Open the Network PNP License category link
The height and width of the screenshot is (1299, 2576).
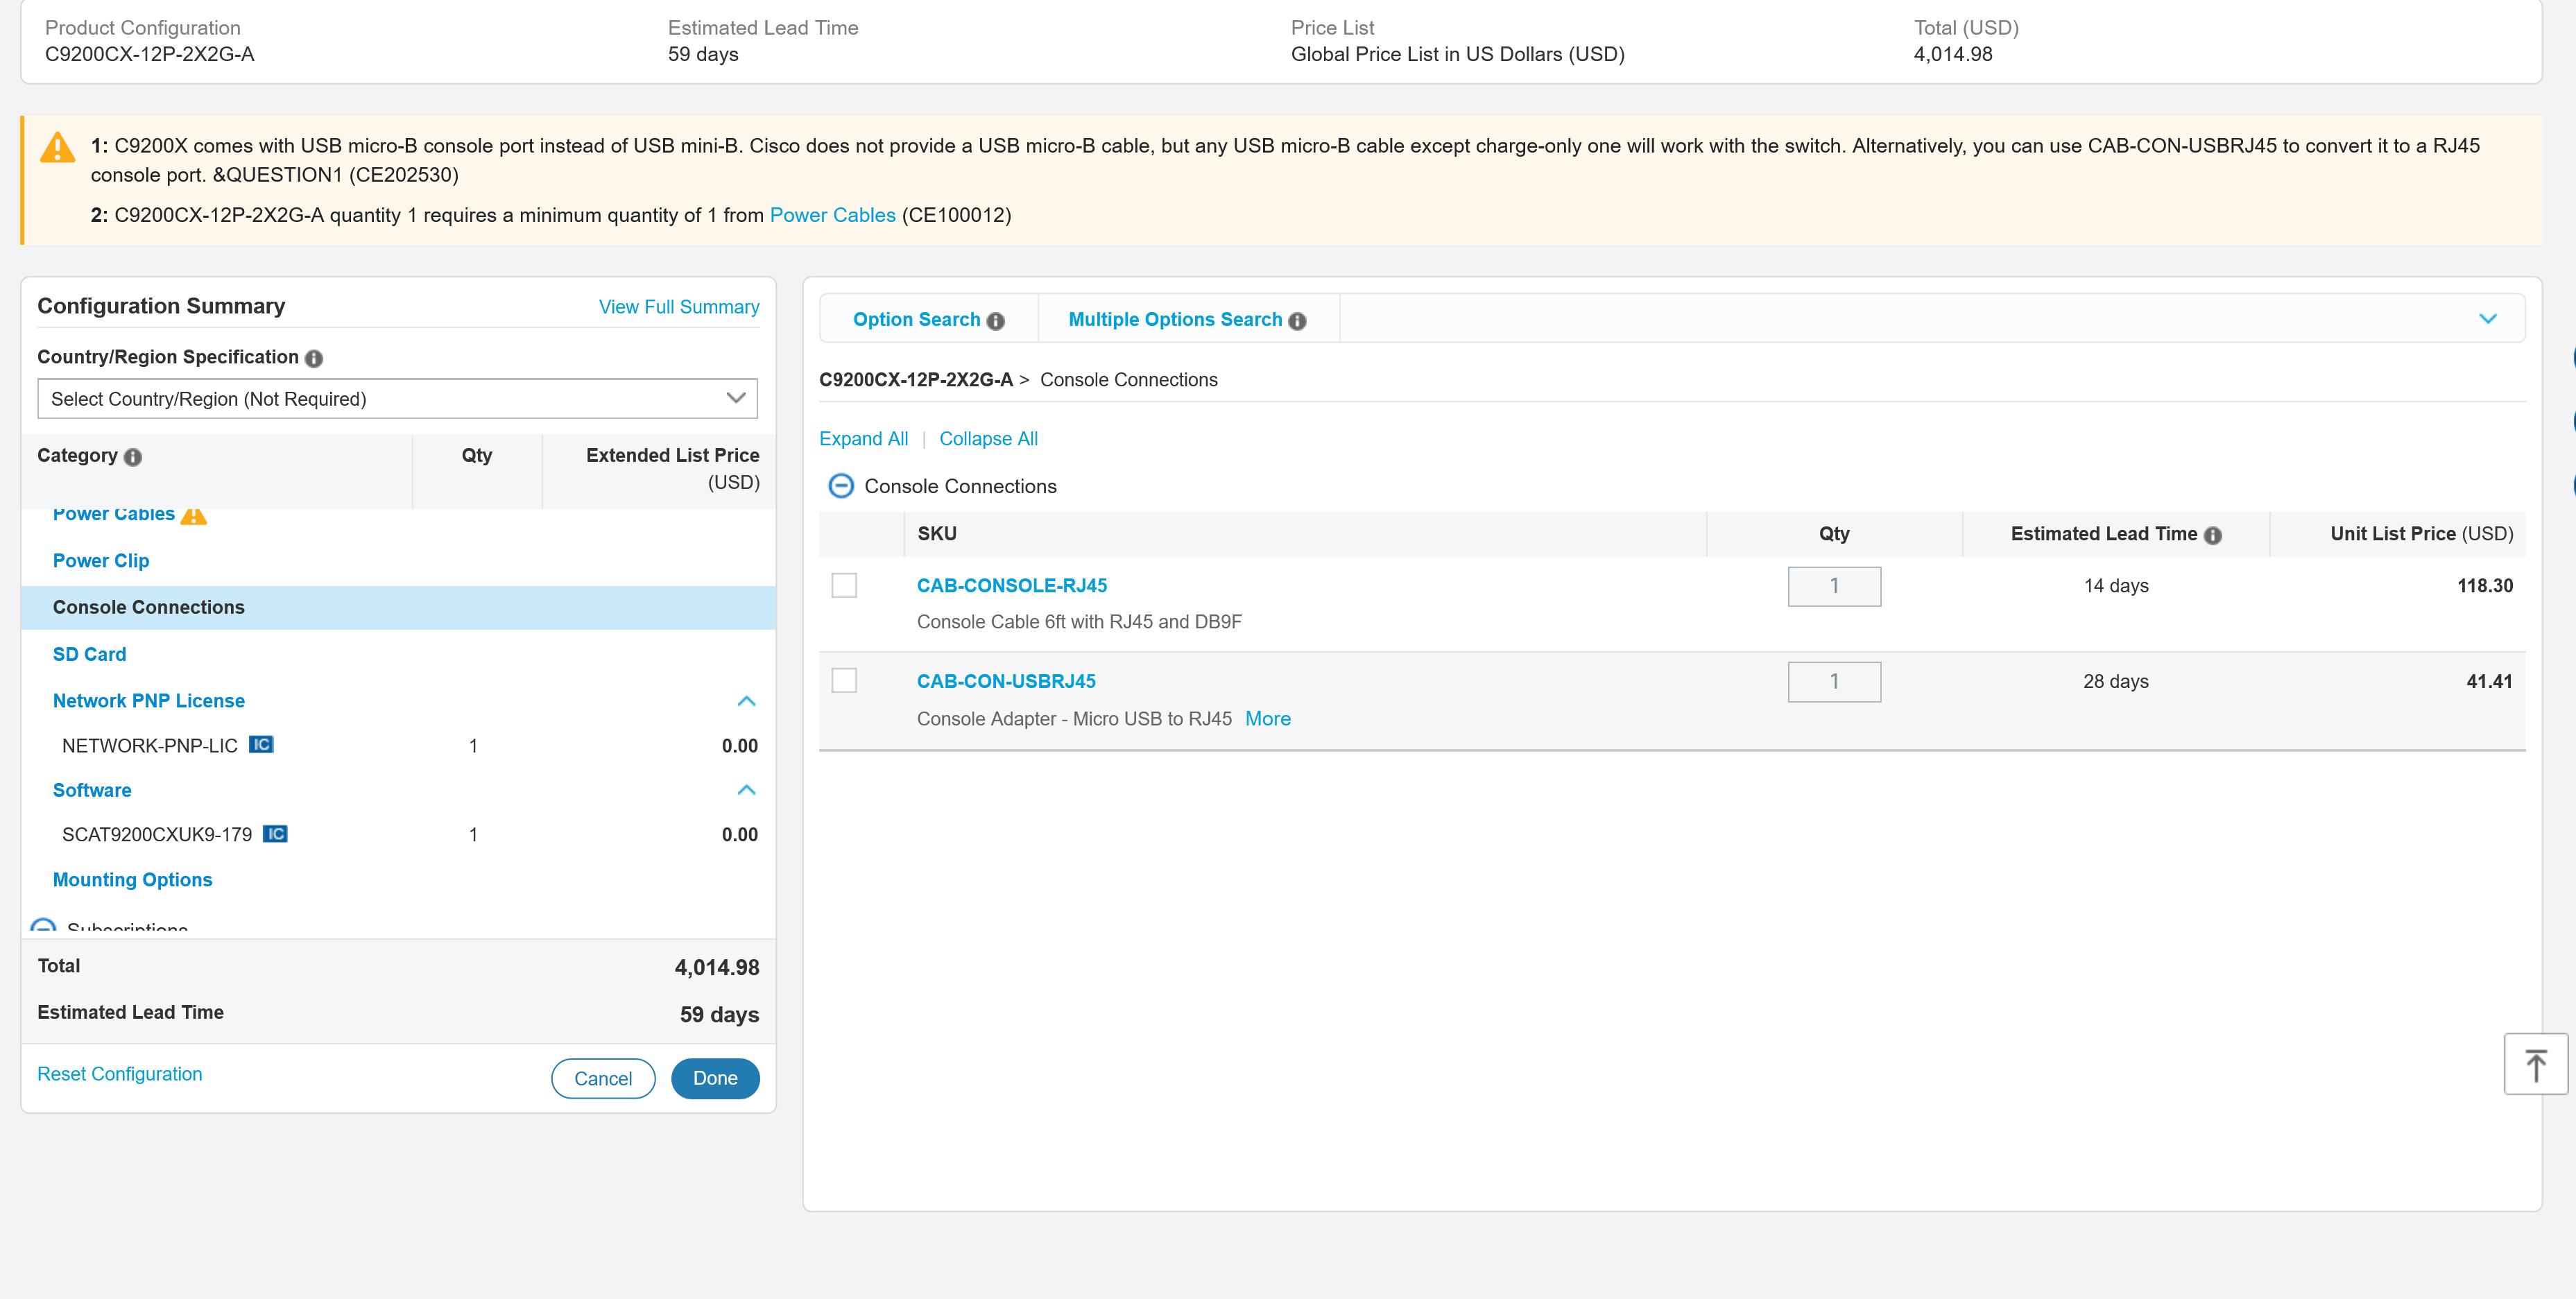(148, 700)
